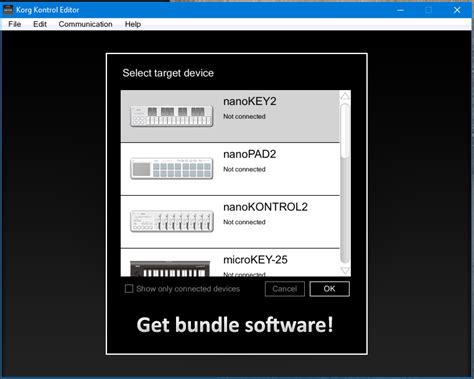This screenshot has width=474, height=379.
Task: Click the Korg Kontrol Editor app icon
Action: click(x=8, y=10)
